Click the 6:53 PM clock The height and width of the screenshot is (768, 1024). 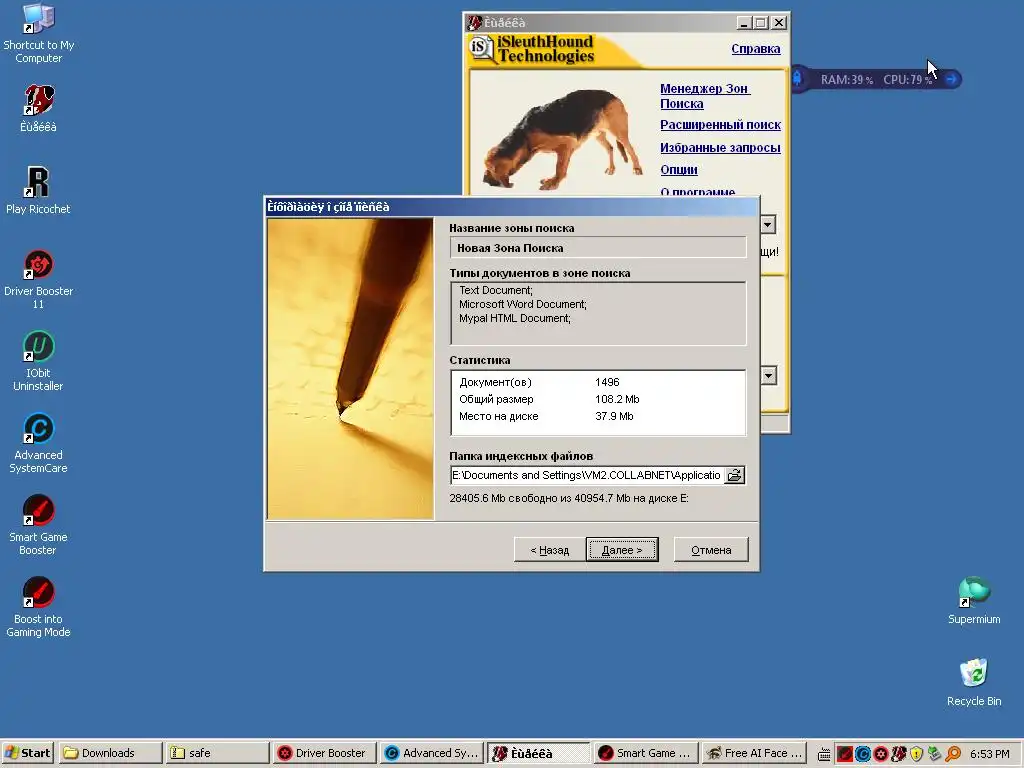(989, 754)
